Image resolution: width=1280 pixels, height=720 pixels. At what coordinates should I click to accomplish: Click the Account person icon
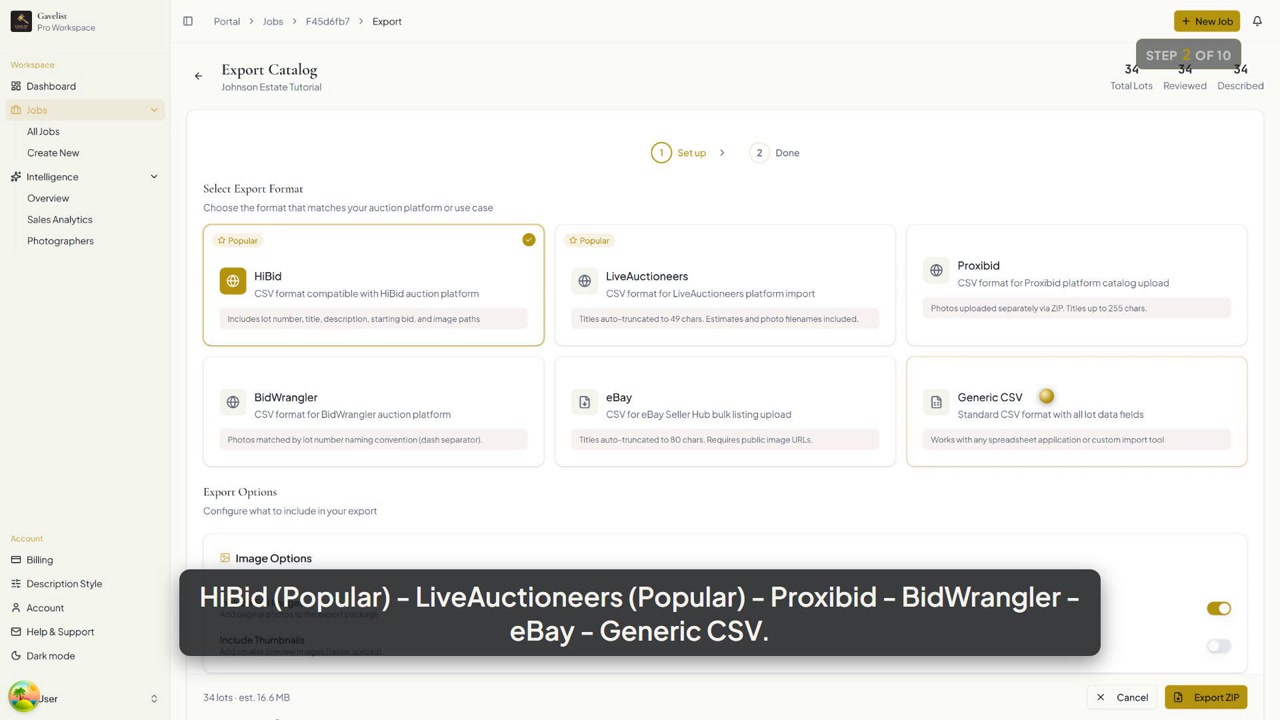click(16, 608)
